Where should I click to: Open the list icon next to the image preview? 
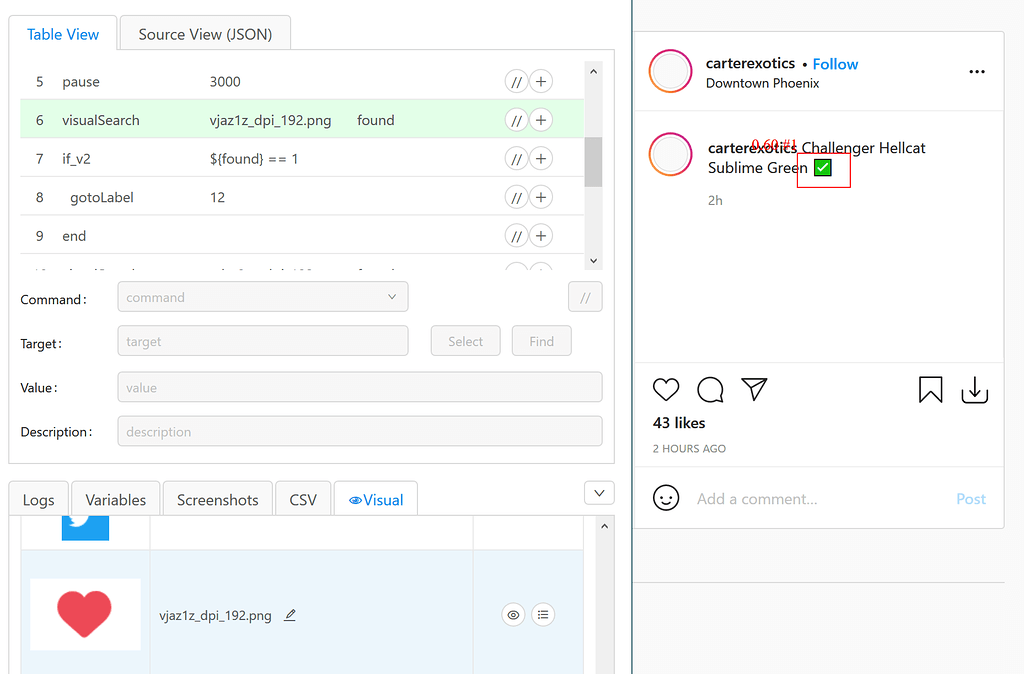click(x=543, y=614)
